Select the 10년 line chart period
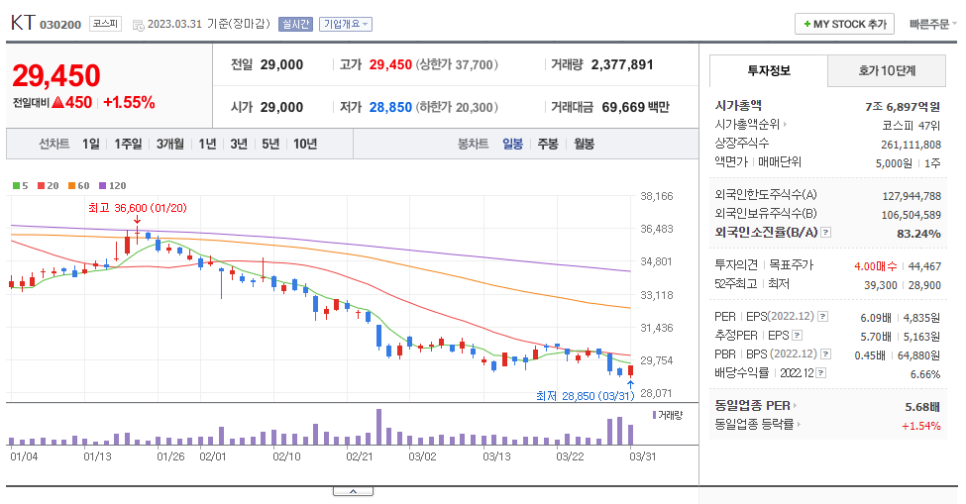 pyautogui.click(x=305, y=144)
